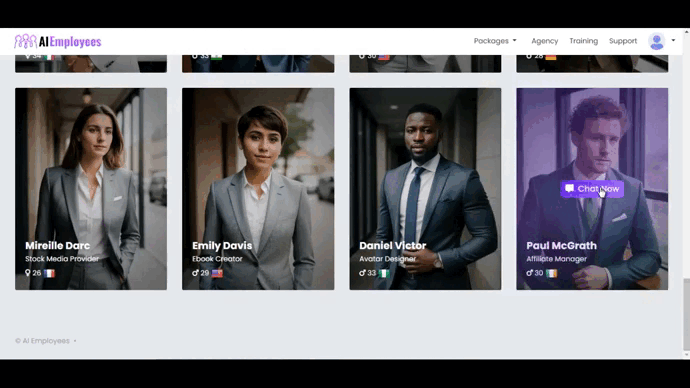This screenshot has height=388, width=690.
Task: Click the male gender icon on Paul McGrath
Action: pyautogui.click(x=529, y=273)
